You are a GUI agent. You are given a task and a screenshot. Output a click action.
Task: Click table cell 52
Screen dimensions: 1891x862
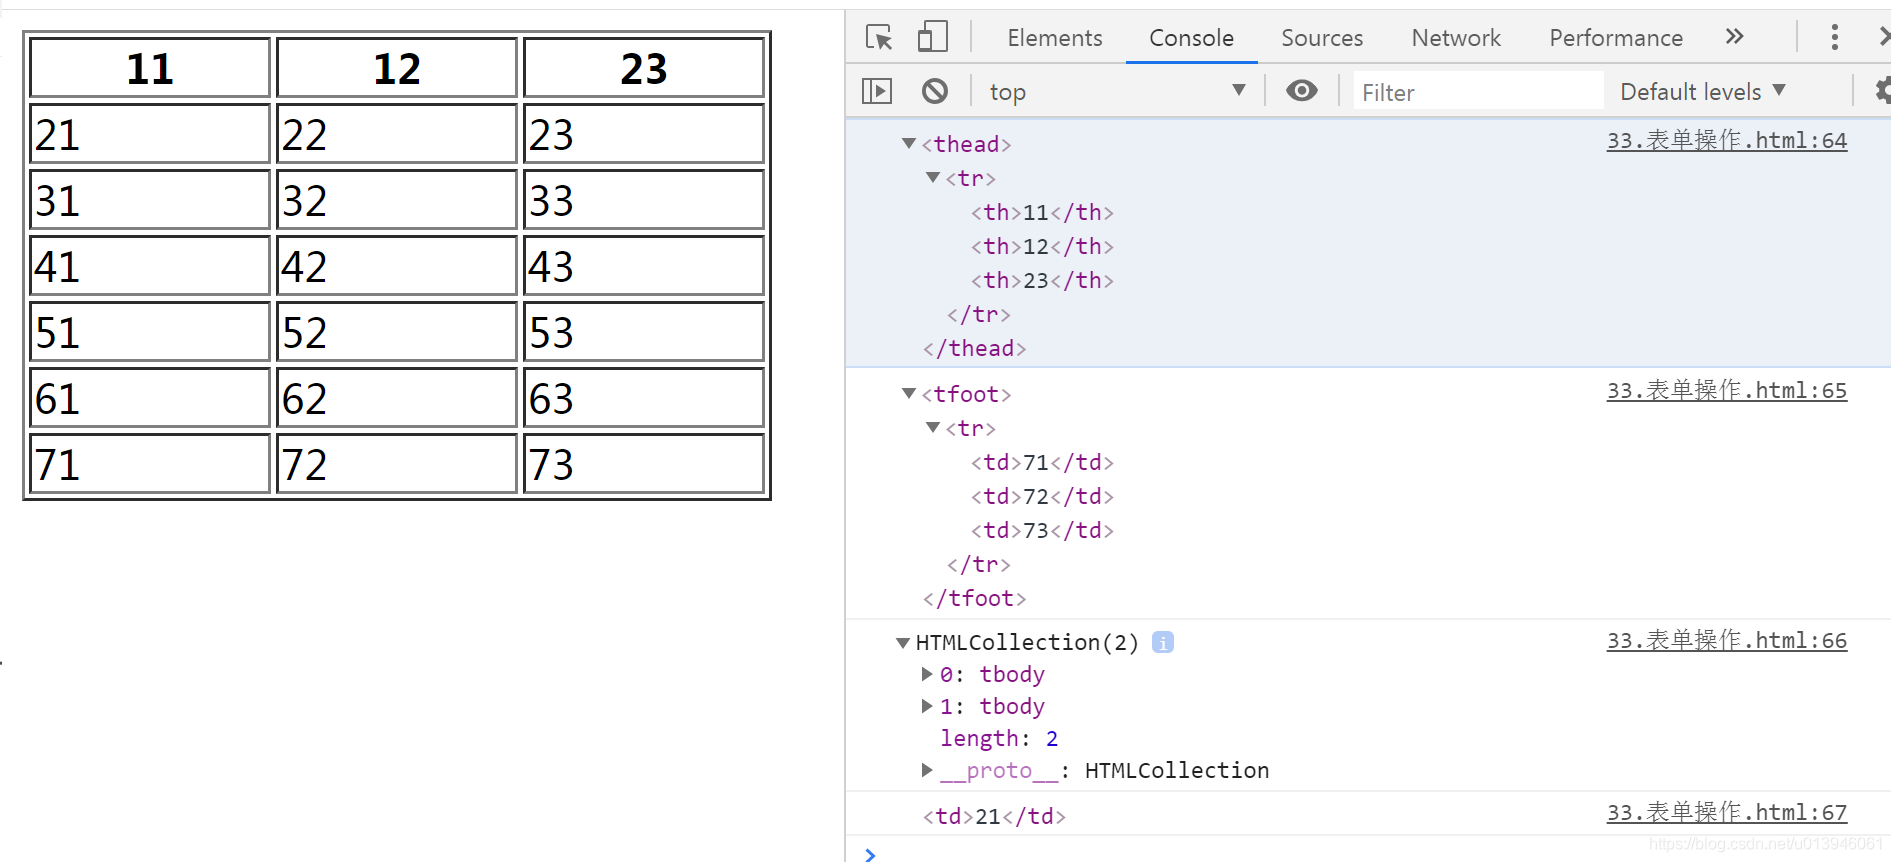(x=397, y=332)
